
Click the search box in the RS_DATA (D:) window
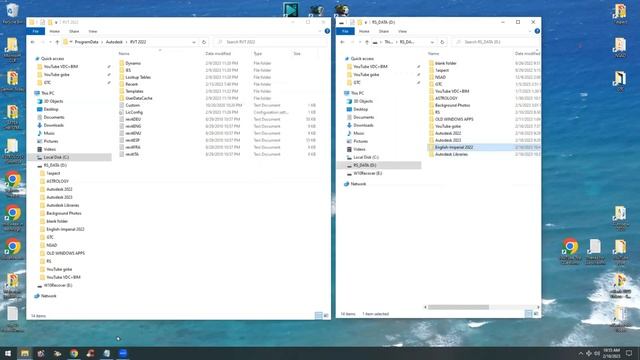point(496,42)
